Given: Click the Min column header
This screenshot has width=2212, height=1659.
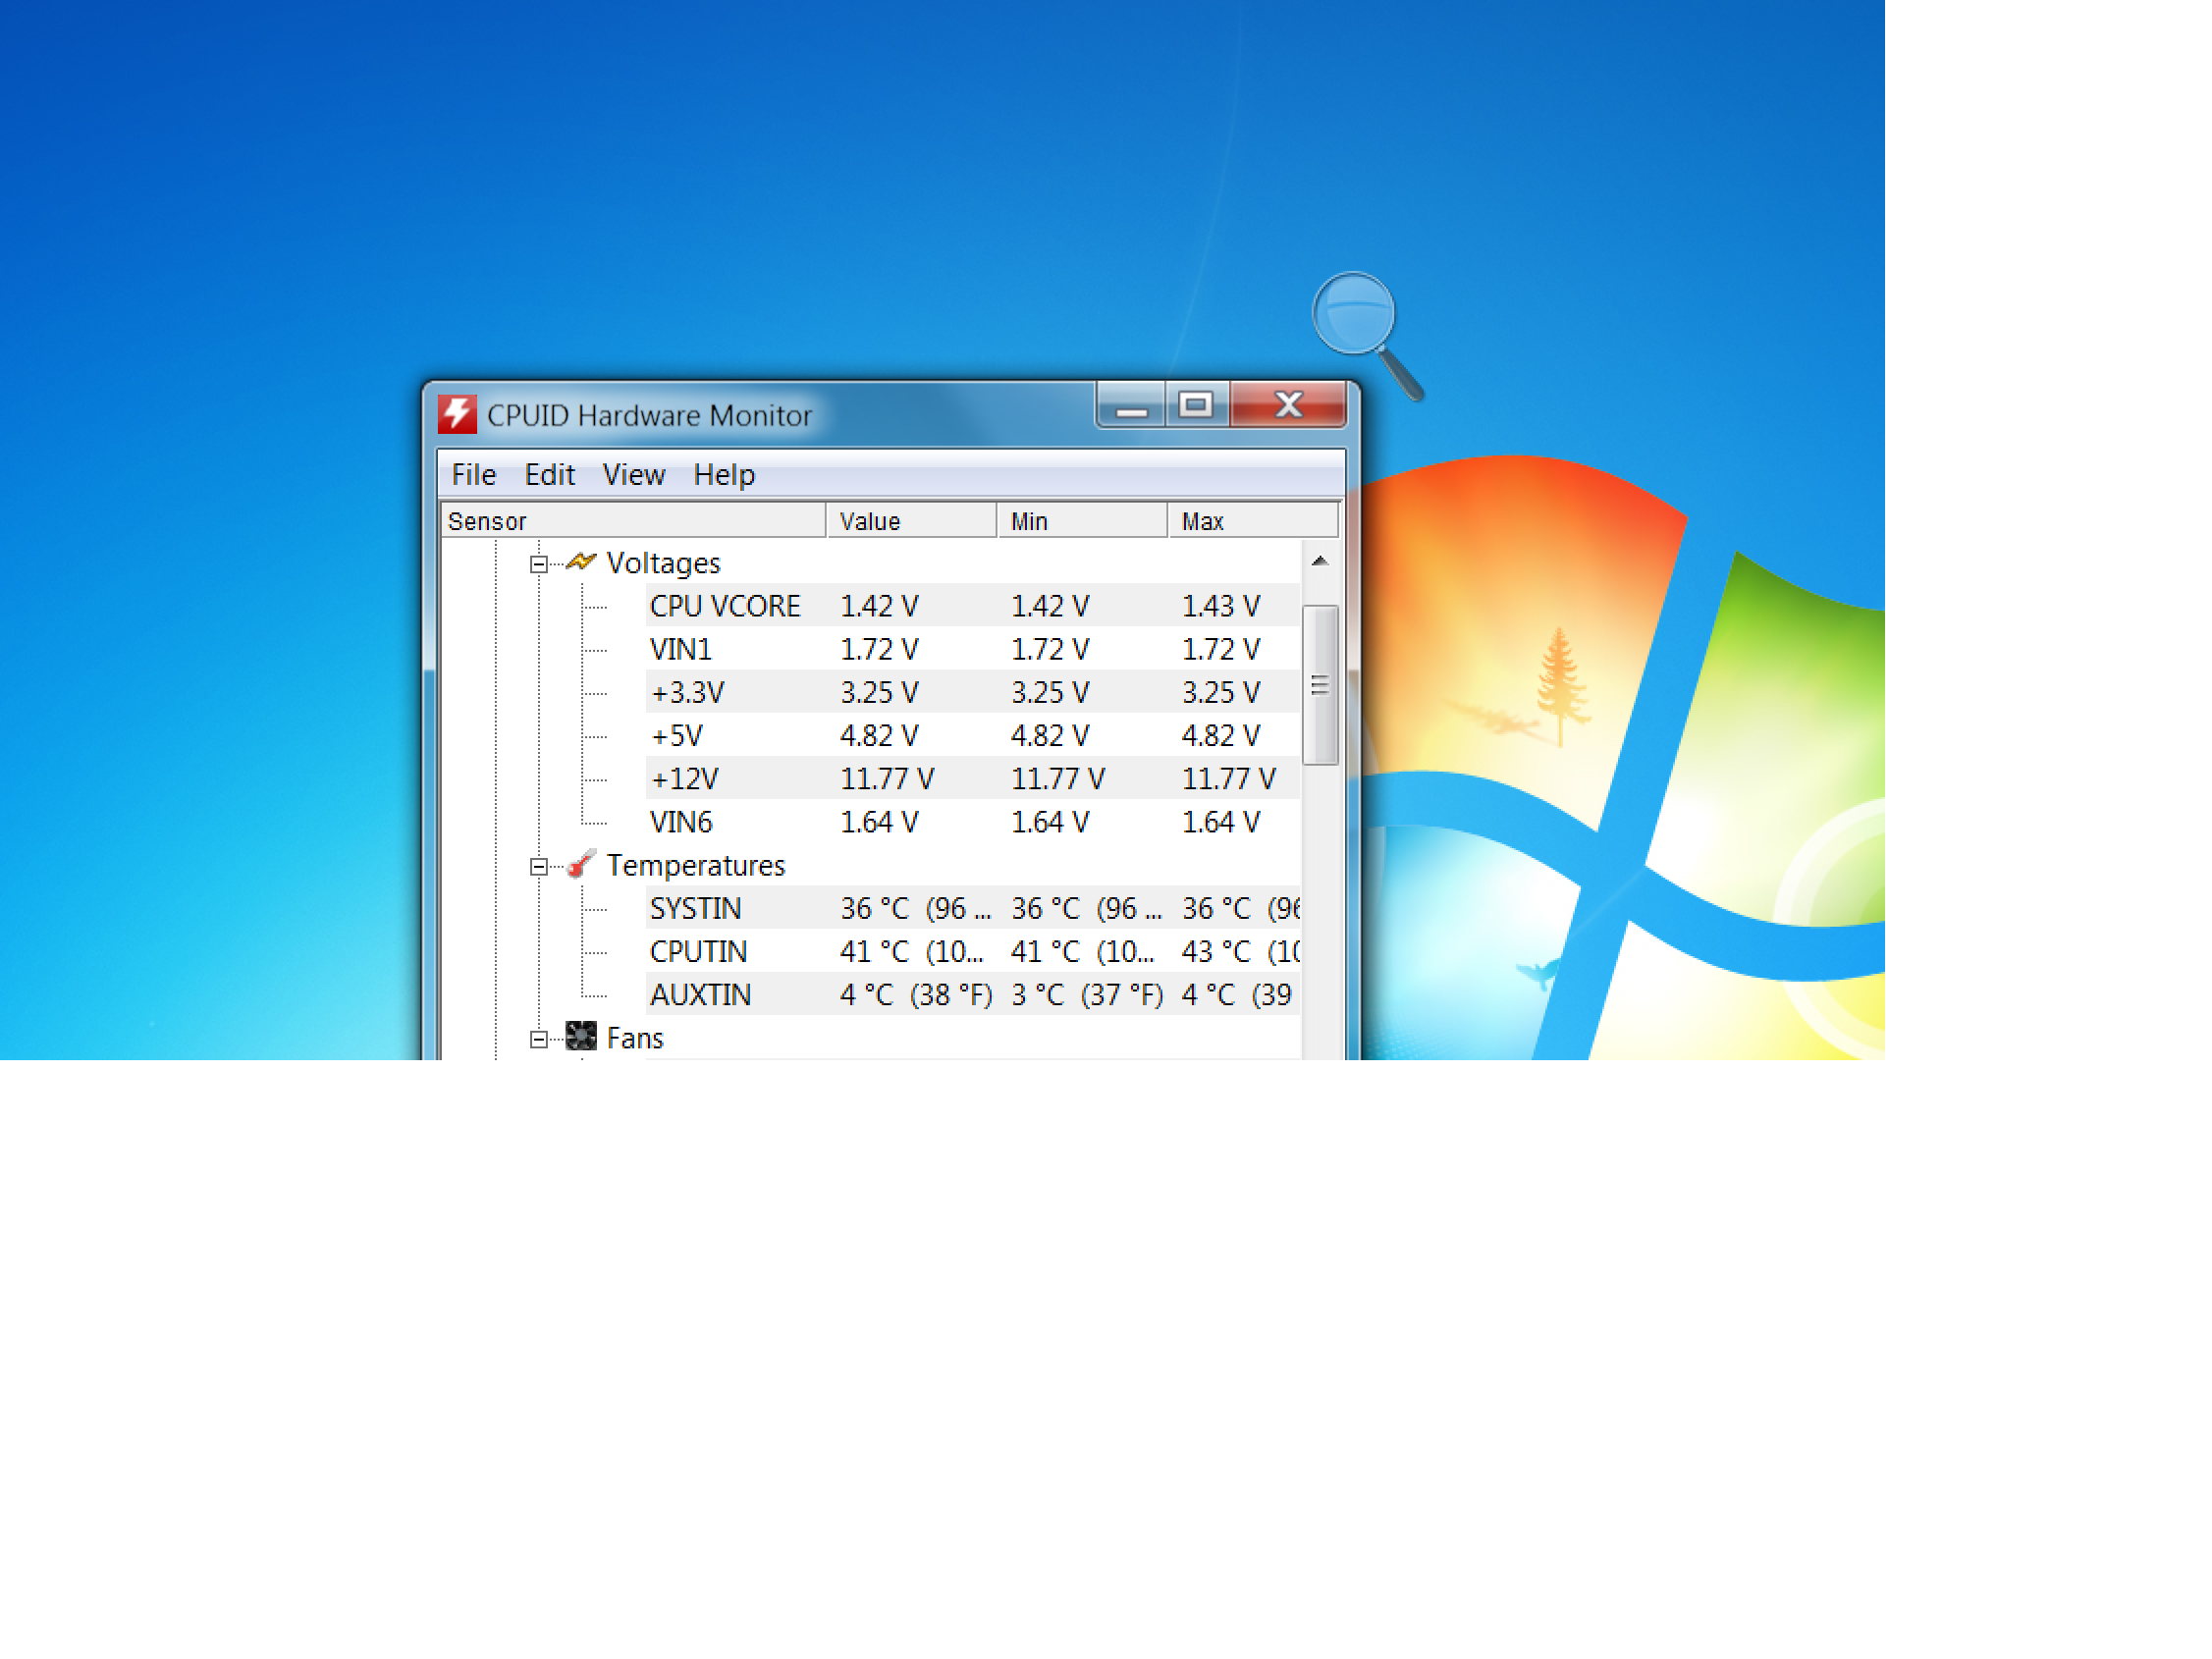Looking at the screenshot, I should (1082, 521).
